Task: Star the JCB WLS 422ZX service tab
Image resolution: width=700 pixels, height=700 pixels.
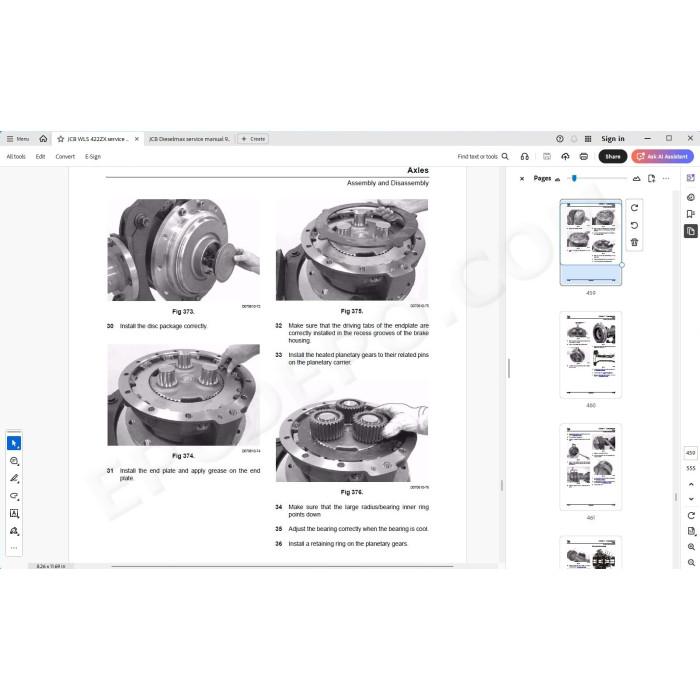Action: 61,139
